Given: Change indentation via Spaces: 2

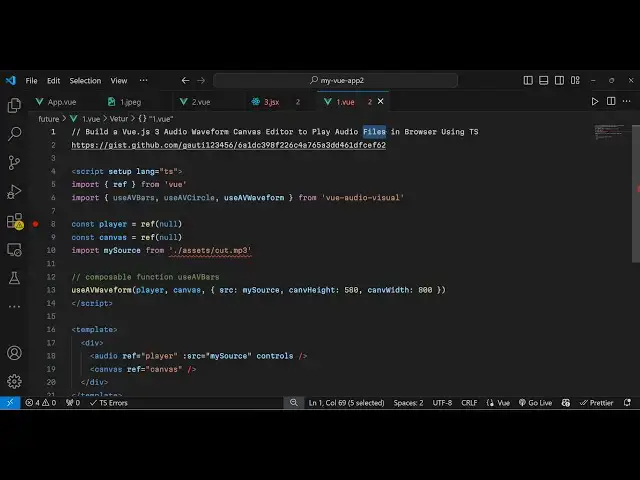Looking at the screenshot, I should (408, 403).
